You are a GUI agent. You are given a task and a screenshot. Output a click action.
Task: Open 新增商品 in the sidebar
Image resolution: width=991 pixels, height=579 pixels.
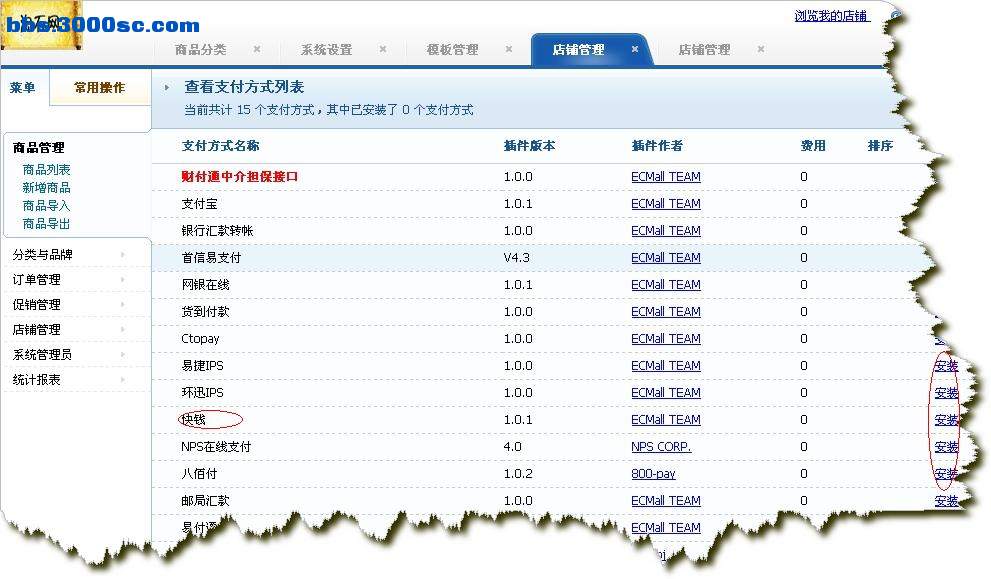(x=46, y=188)
